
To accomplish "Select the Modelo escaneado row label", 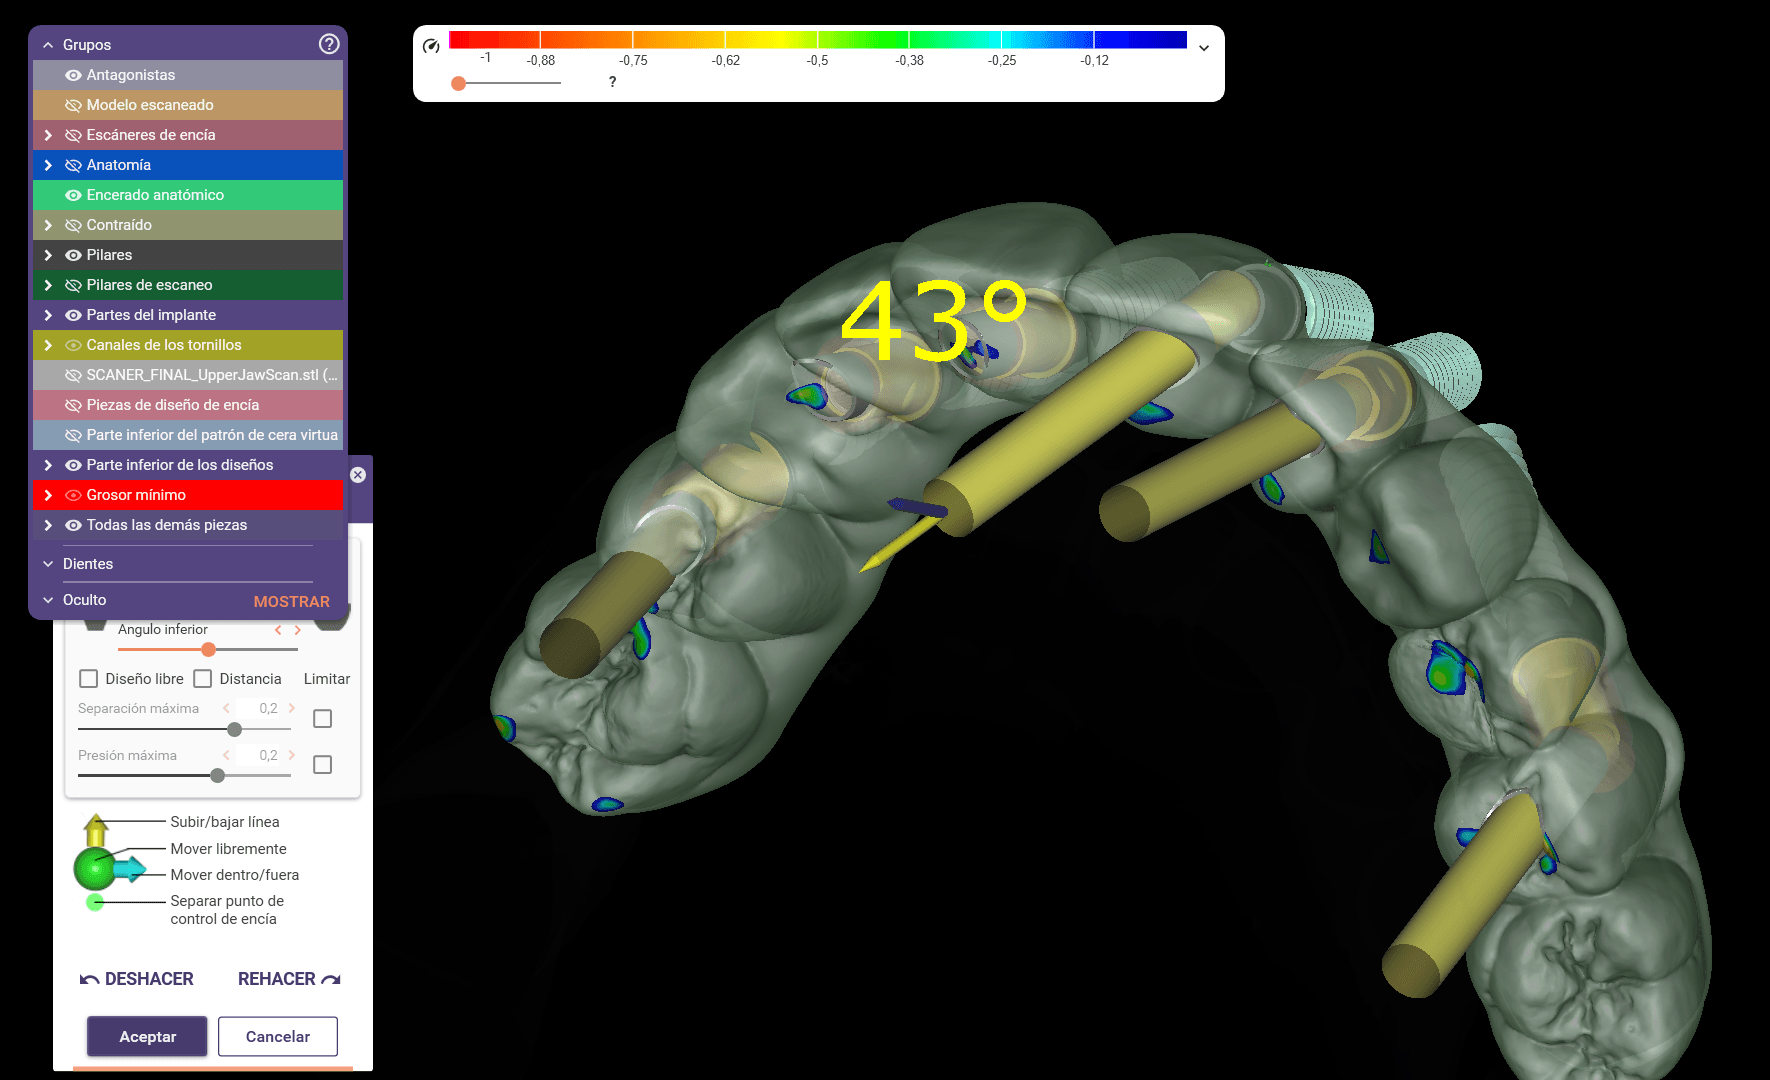I will (150, 105).
